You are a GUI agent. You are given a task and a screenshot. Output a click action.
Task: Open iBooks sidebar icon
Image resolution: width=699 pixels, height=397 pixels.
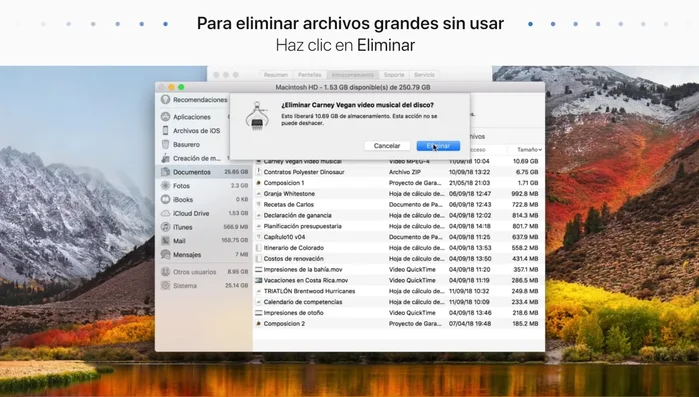[x=165, y=200]
